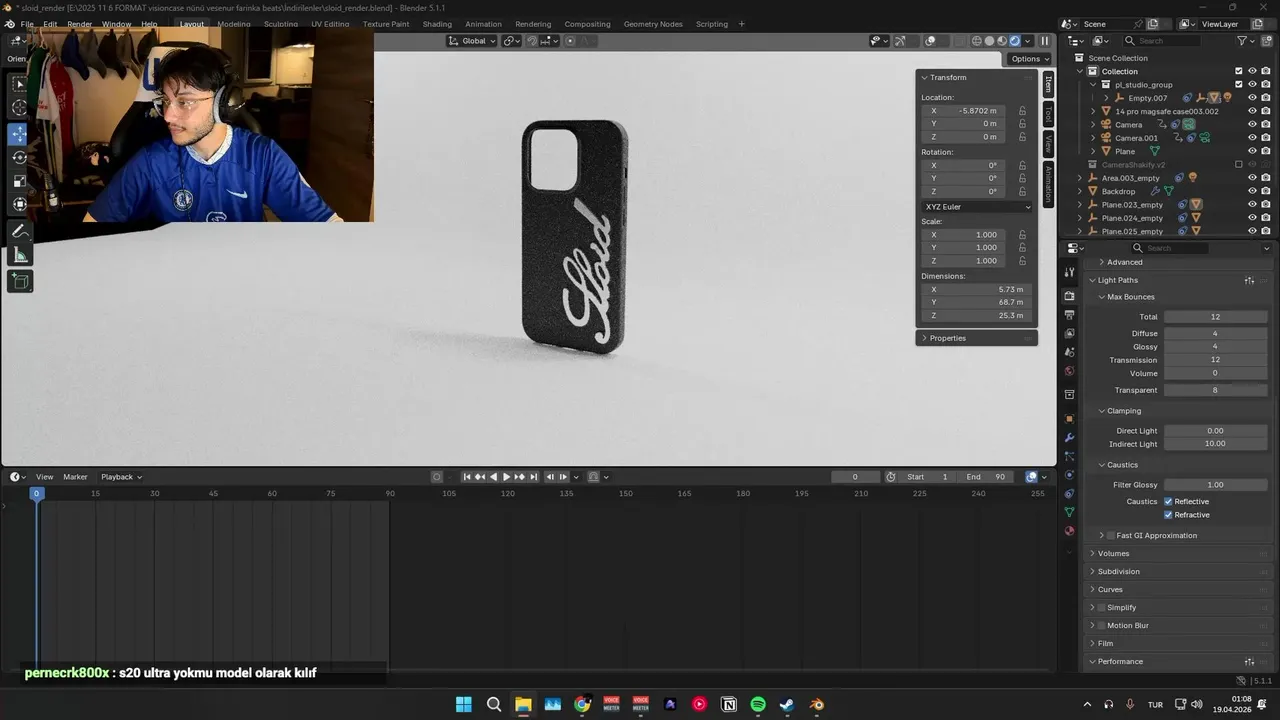Expand the Subdivision panel
Viewport: 1280px width, 720px height.
pos(1118,571)
